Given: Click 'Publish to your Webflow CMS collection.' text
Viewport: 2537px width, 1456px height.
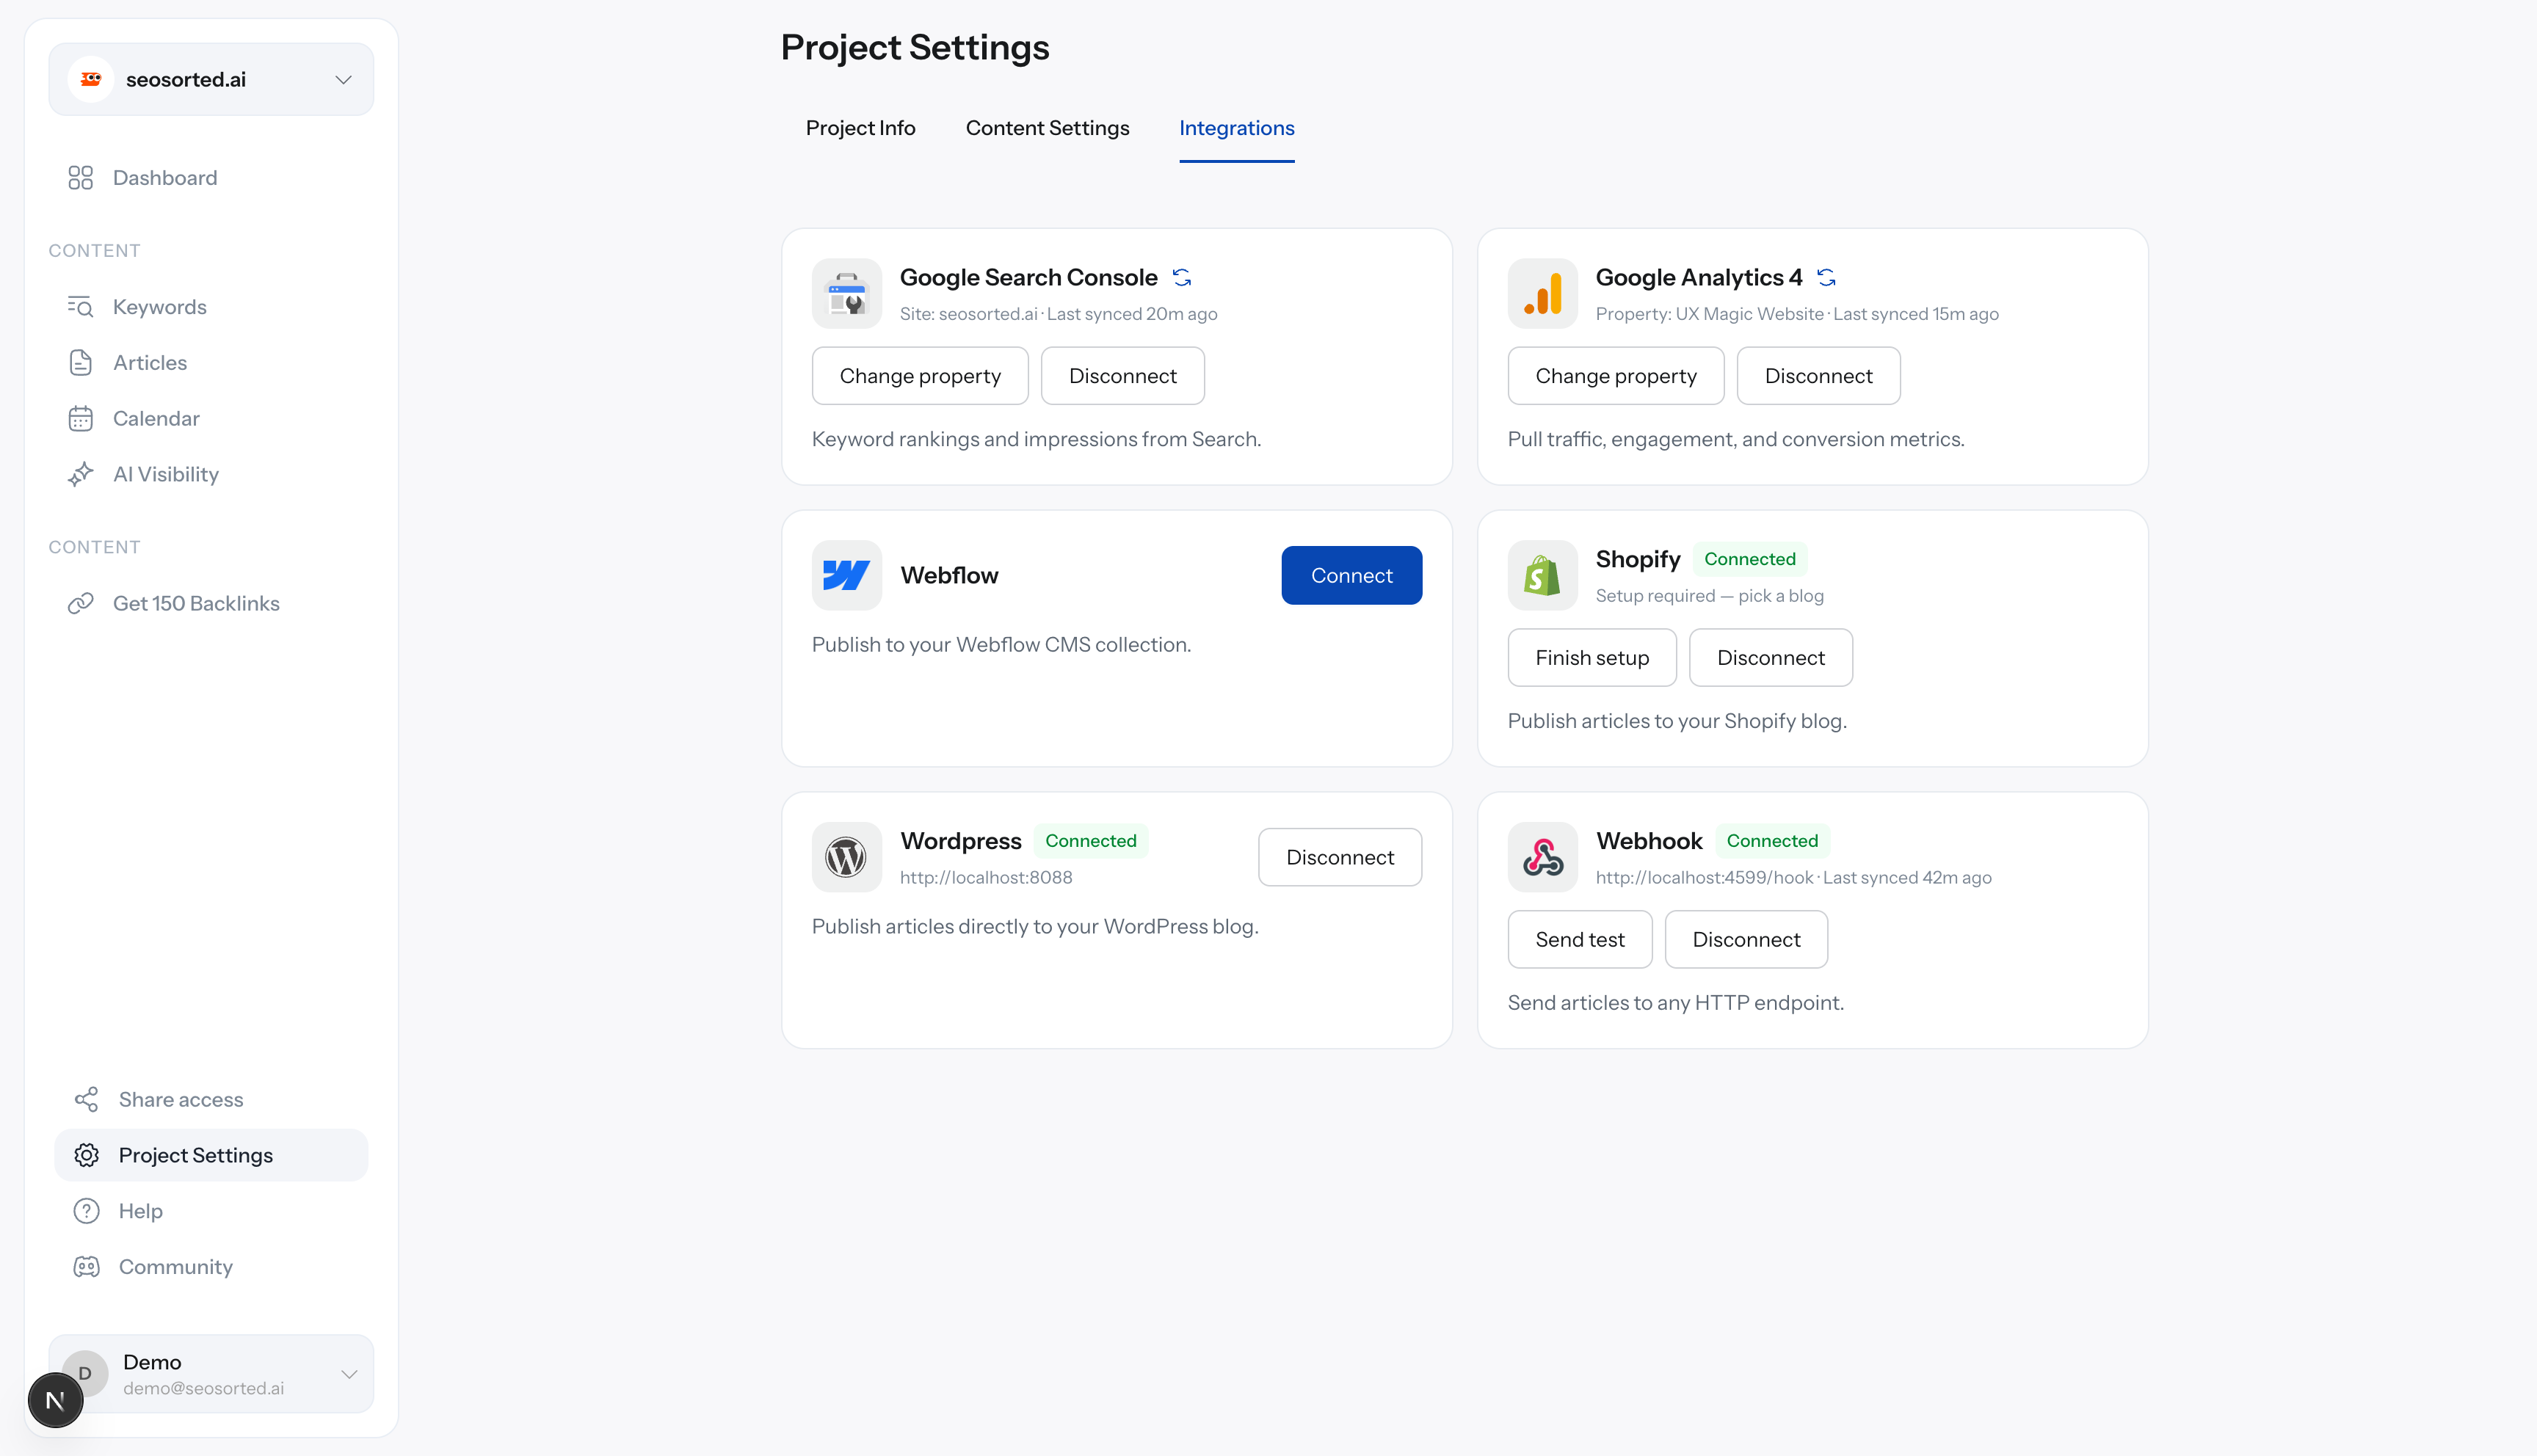Looking at the screenshot, I should click(x=1001, y=645).
